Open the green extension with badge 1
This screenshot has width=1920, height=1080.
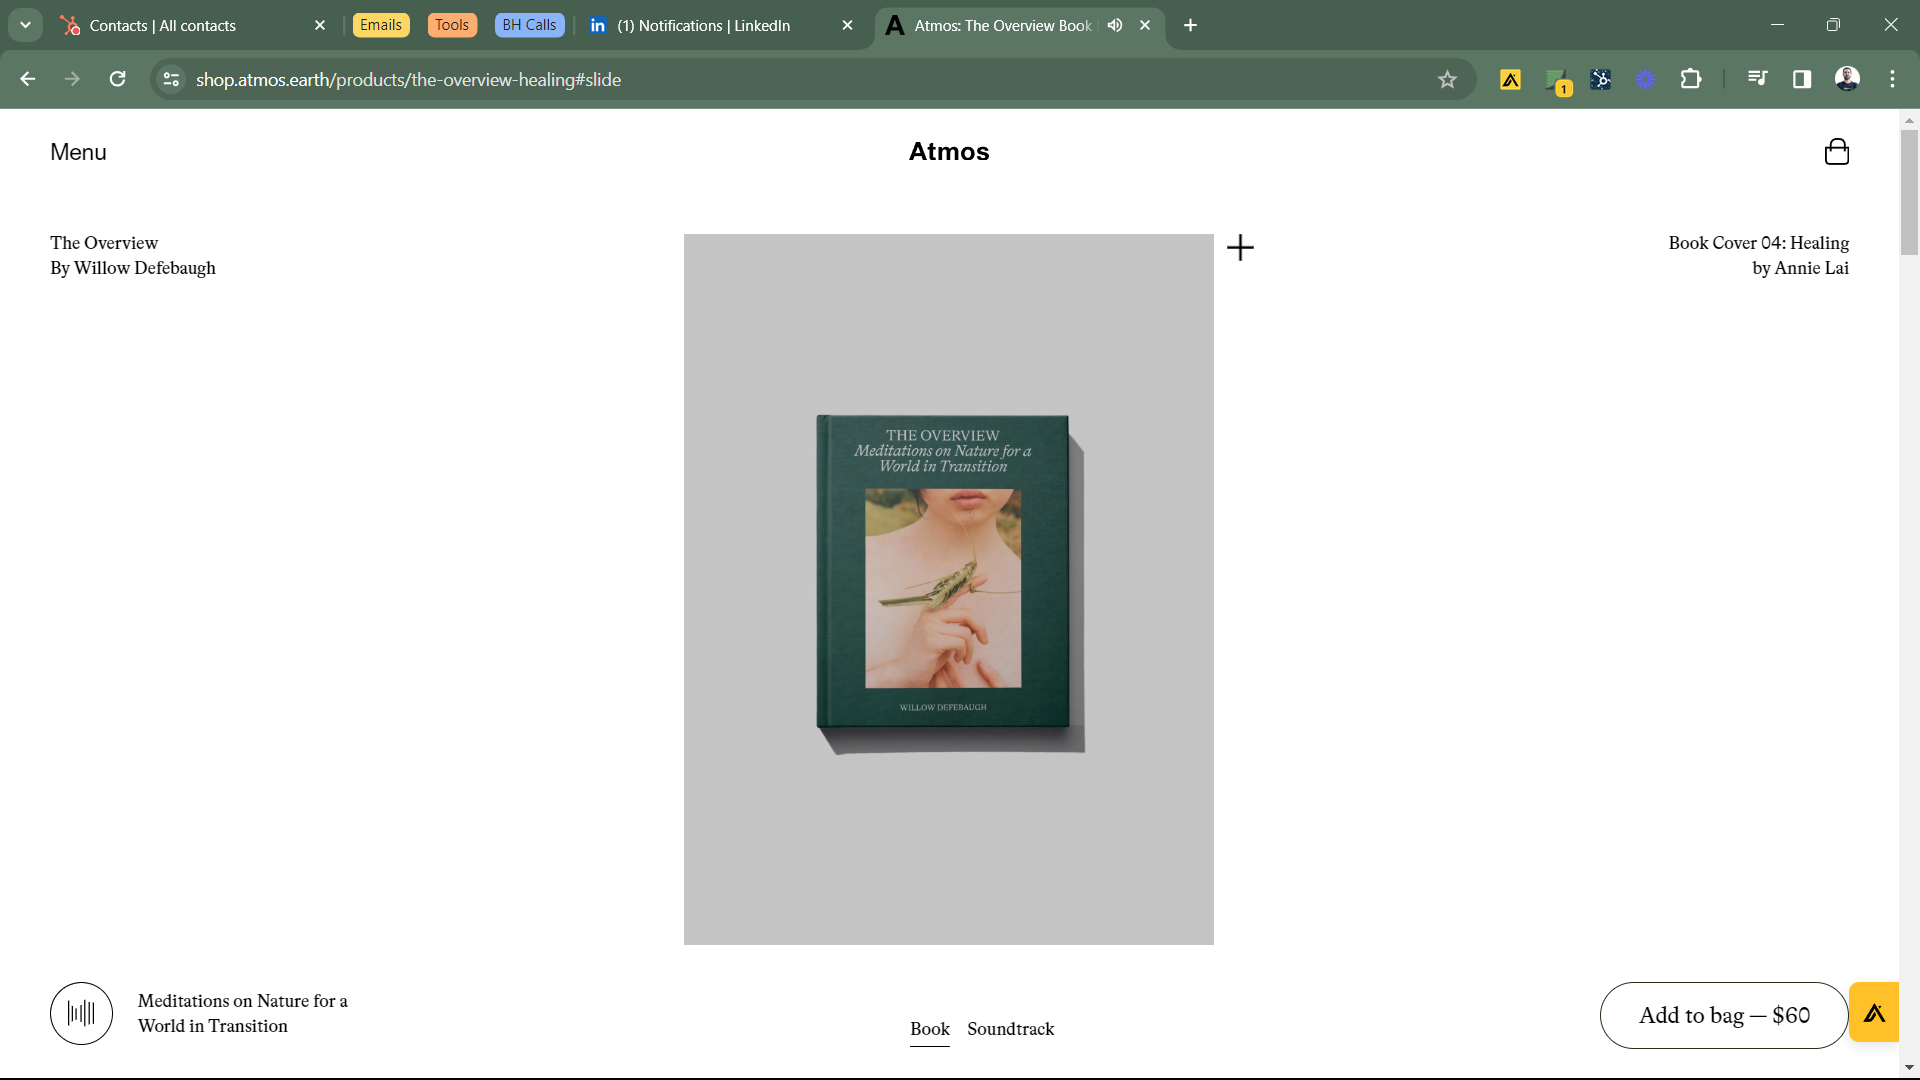click(1556, 80)
